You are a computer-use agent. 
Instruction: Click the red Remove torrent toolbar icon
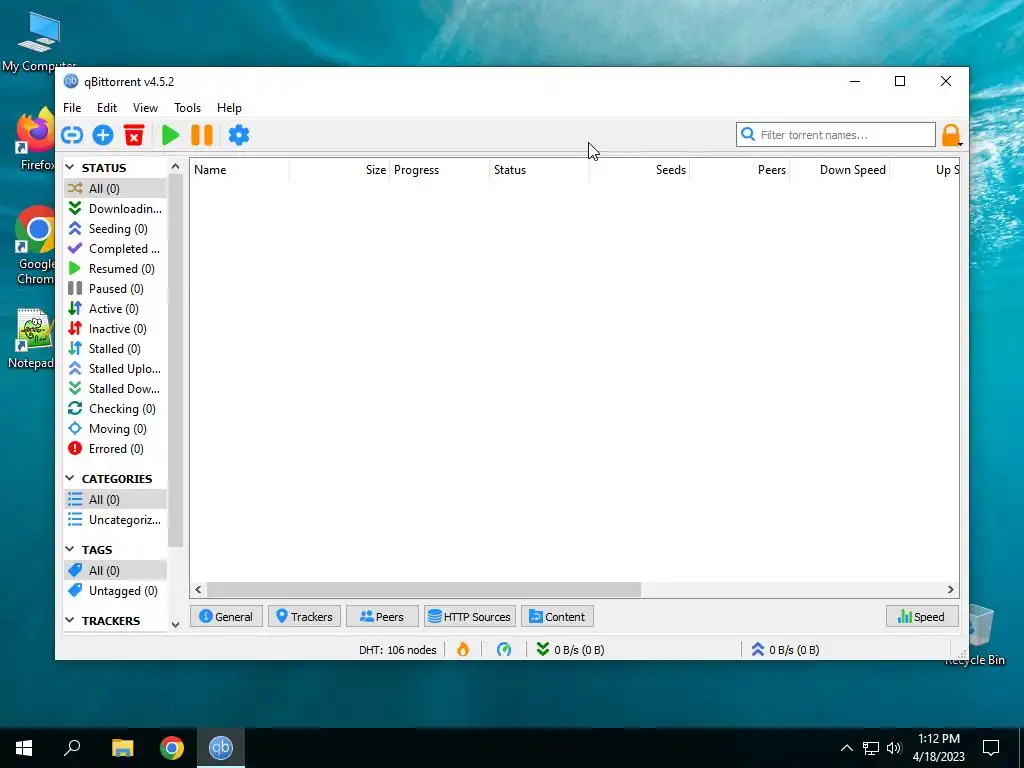(134, 135)
